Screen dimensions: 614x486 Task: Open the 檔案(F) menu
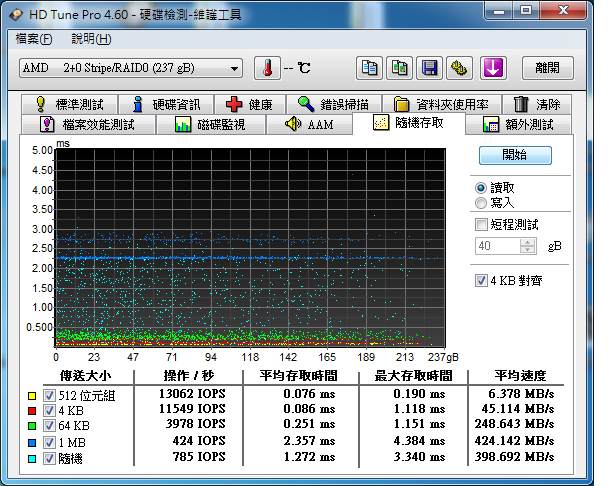(34, 39)
